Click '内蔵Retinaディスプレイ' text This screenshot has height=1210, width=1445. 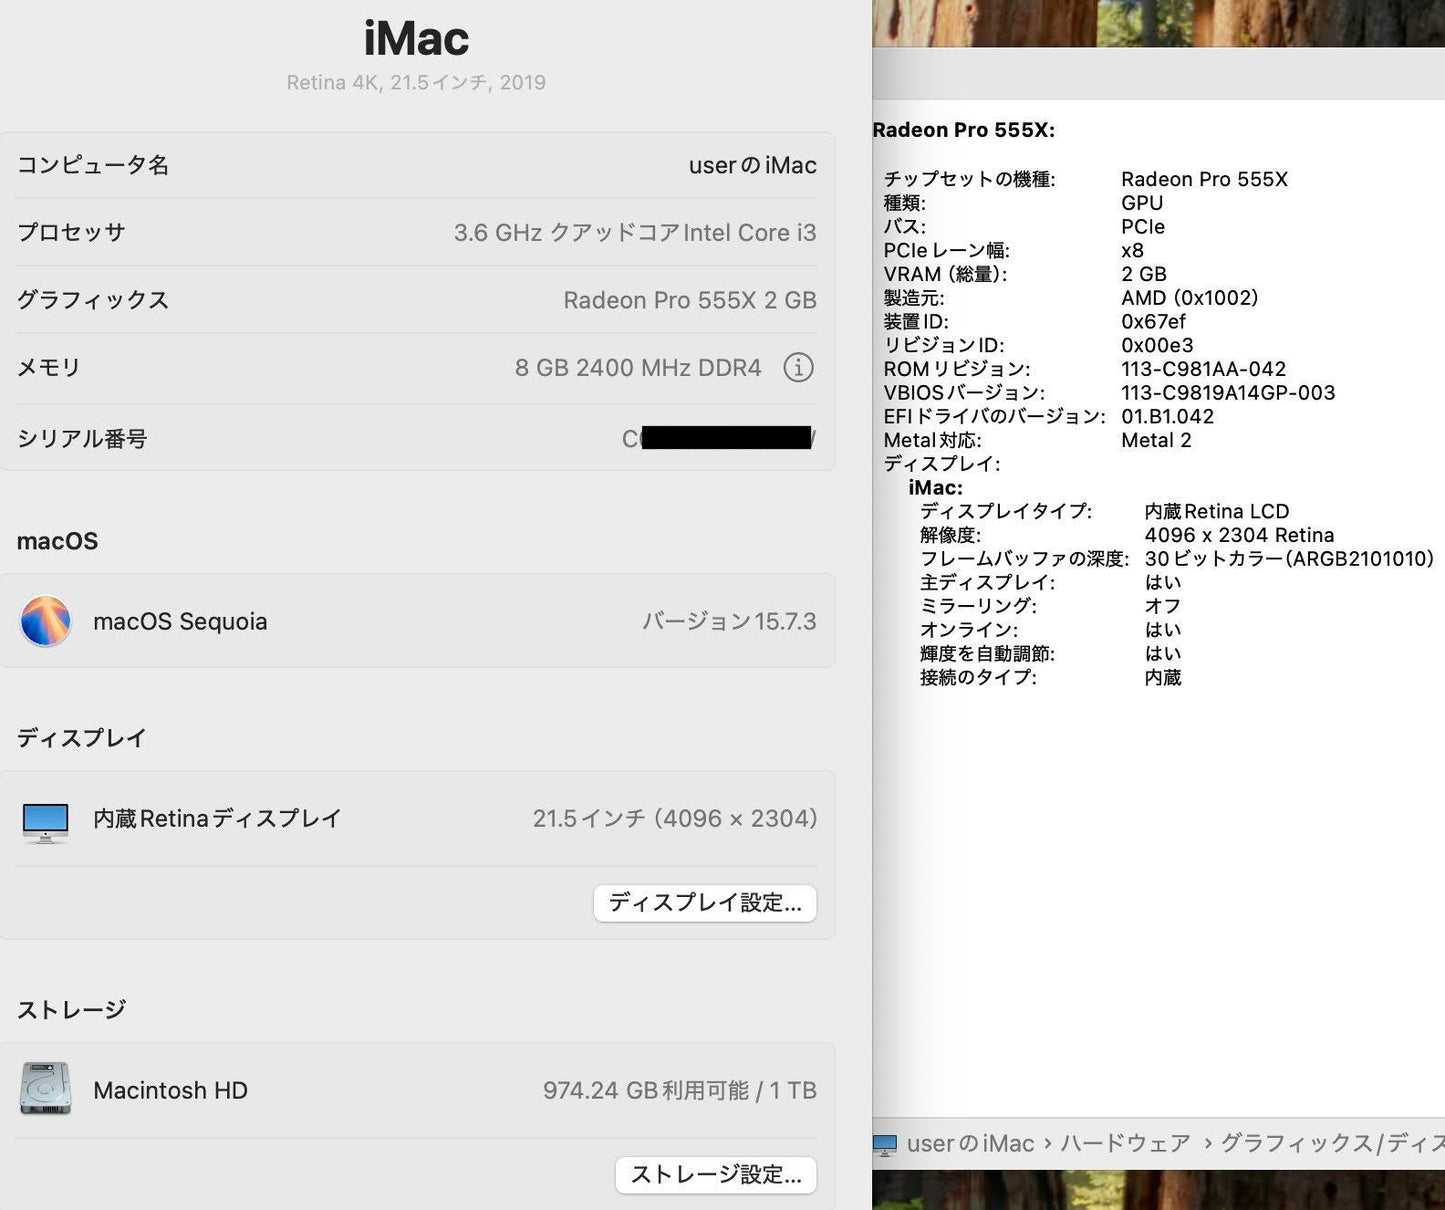(217, 819)
